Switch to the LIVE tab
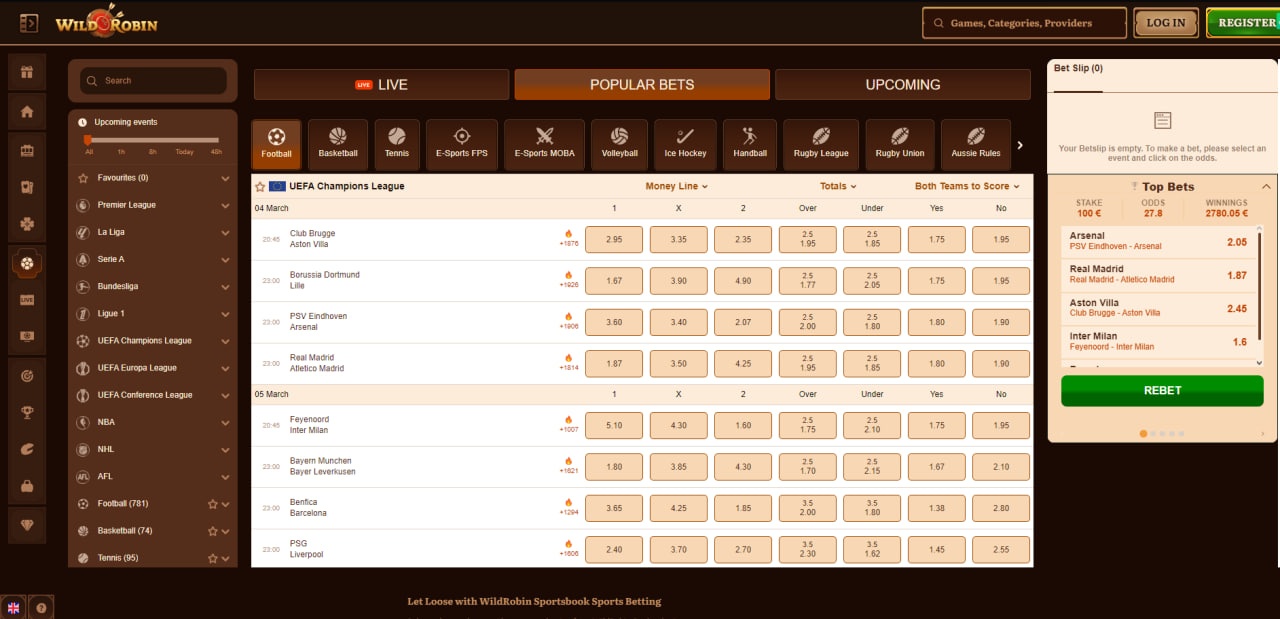Screen dimensions: 1280x619 click(x=381, y=85)
